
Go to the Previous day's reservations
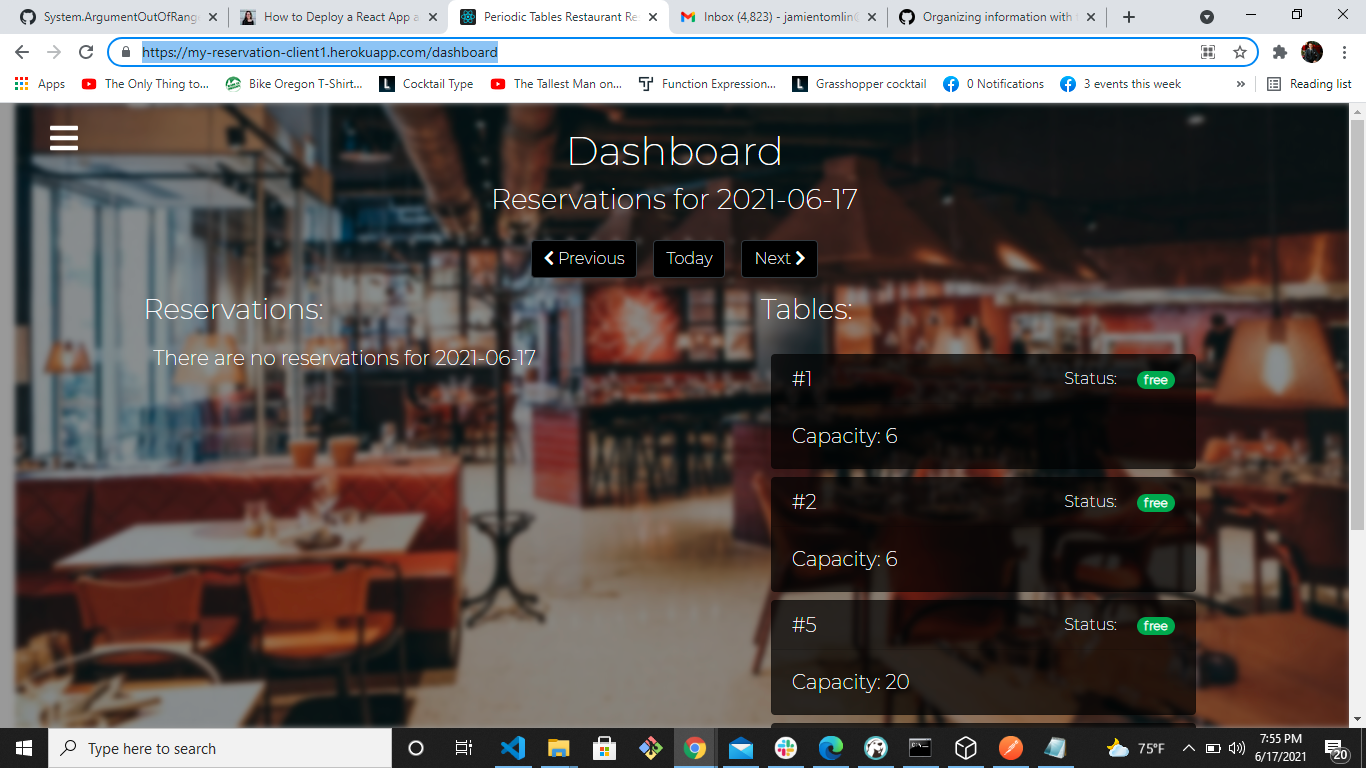tap(584, 258)
